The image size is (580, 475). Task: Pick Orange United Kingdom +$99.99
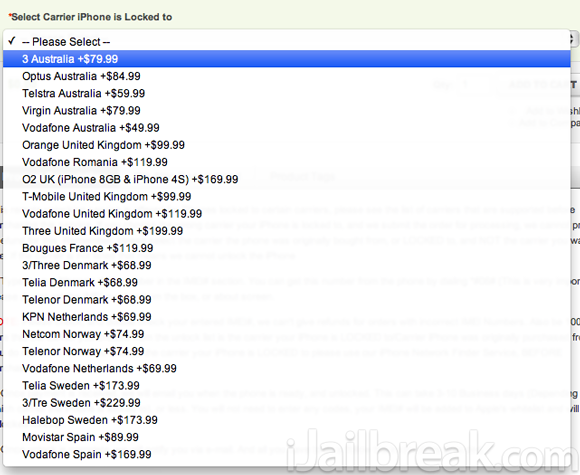click(287, 145)
